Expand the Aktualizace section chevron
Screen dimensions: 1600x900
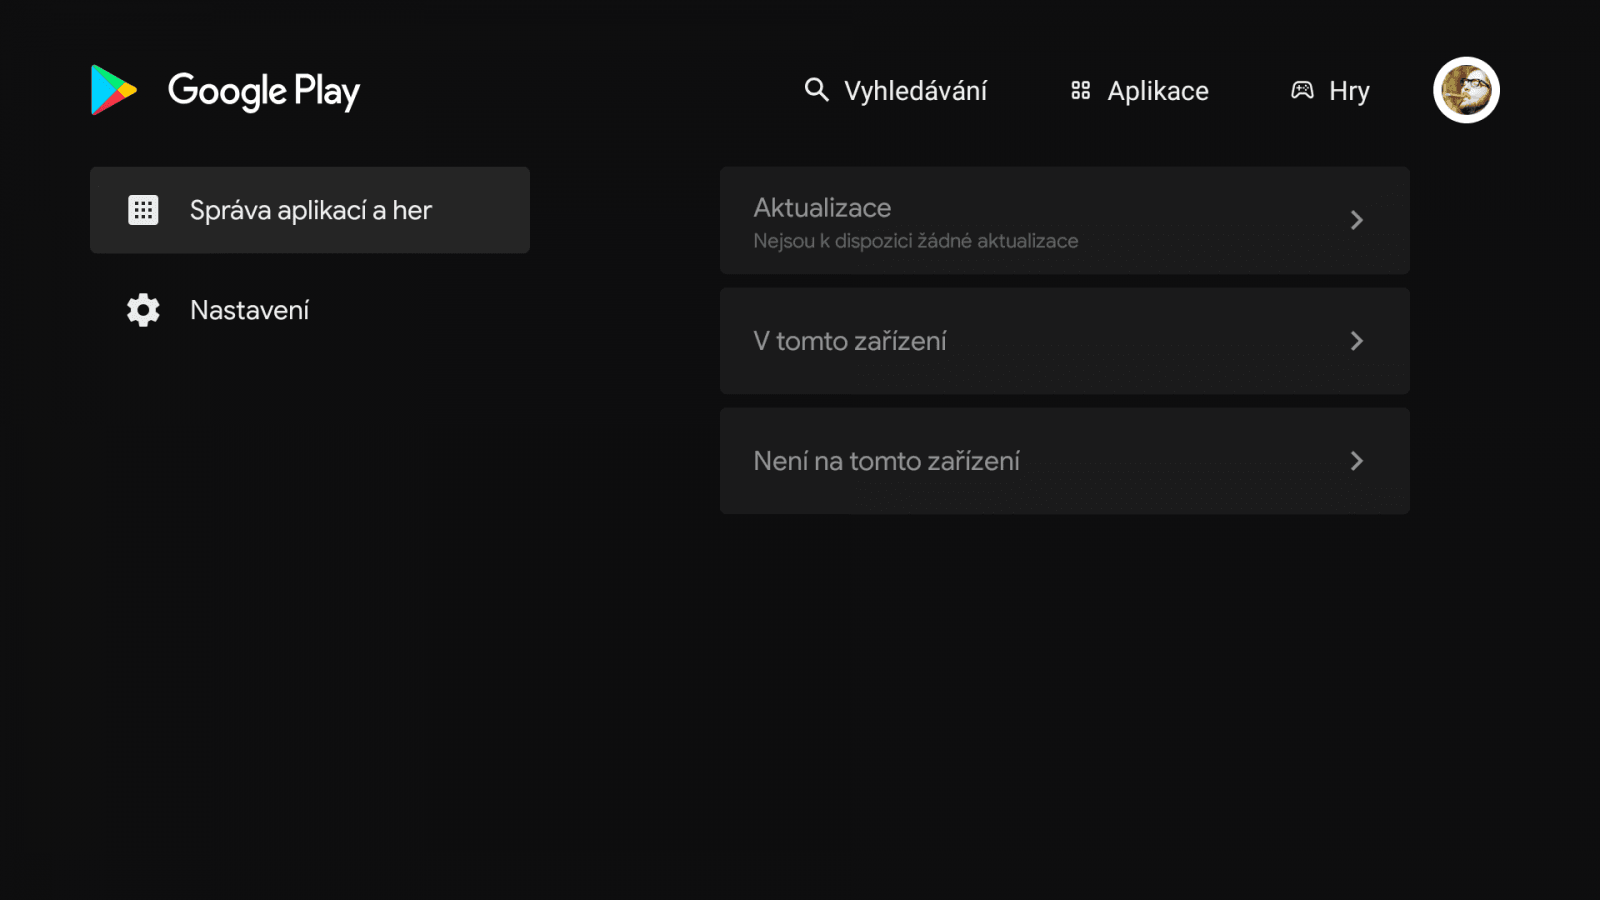(1357, 220)
